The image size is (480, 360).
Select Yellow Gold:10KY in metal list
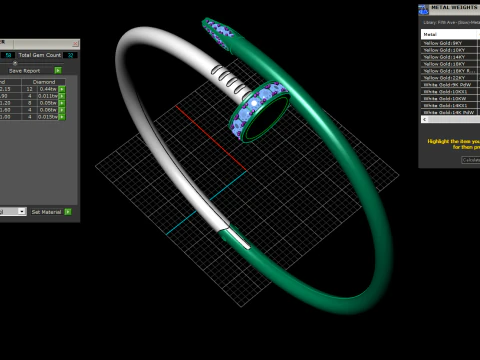click(449, 50)
